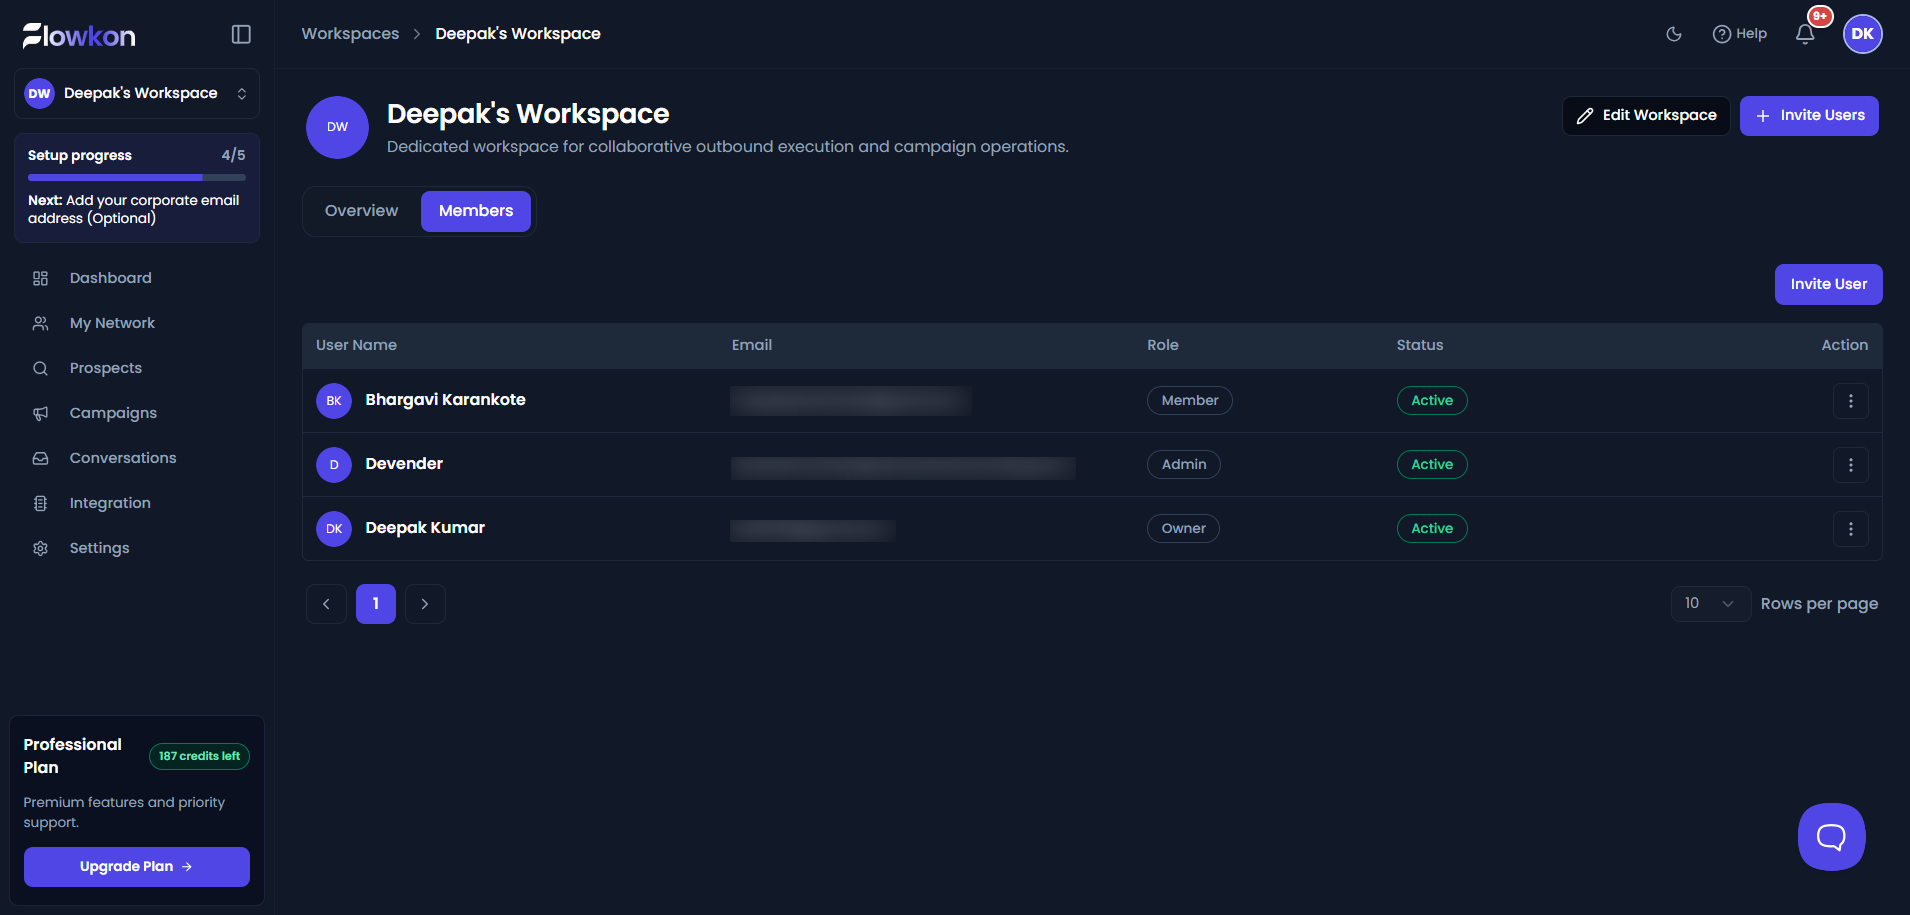
Task: Expand Deepak's Workspace switcher
Action: click(137, 93)
